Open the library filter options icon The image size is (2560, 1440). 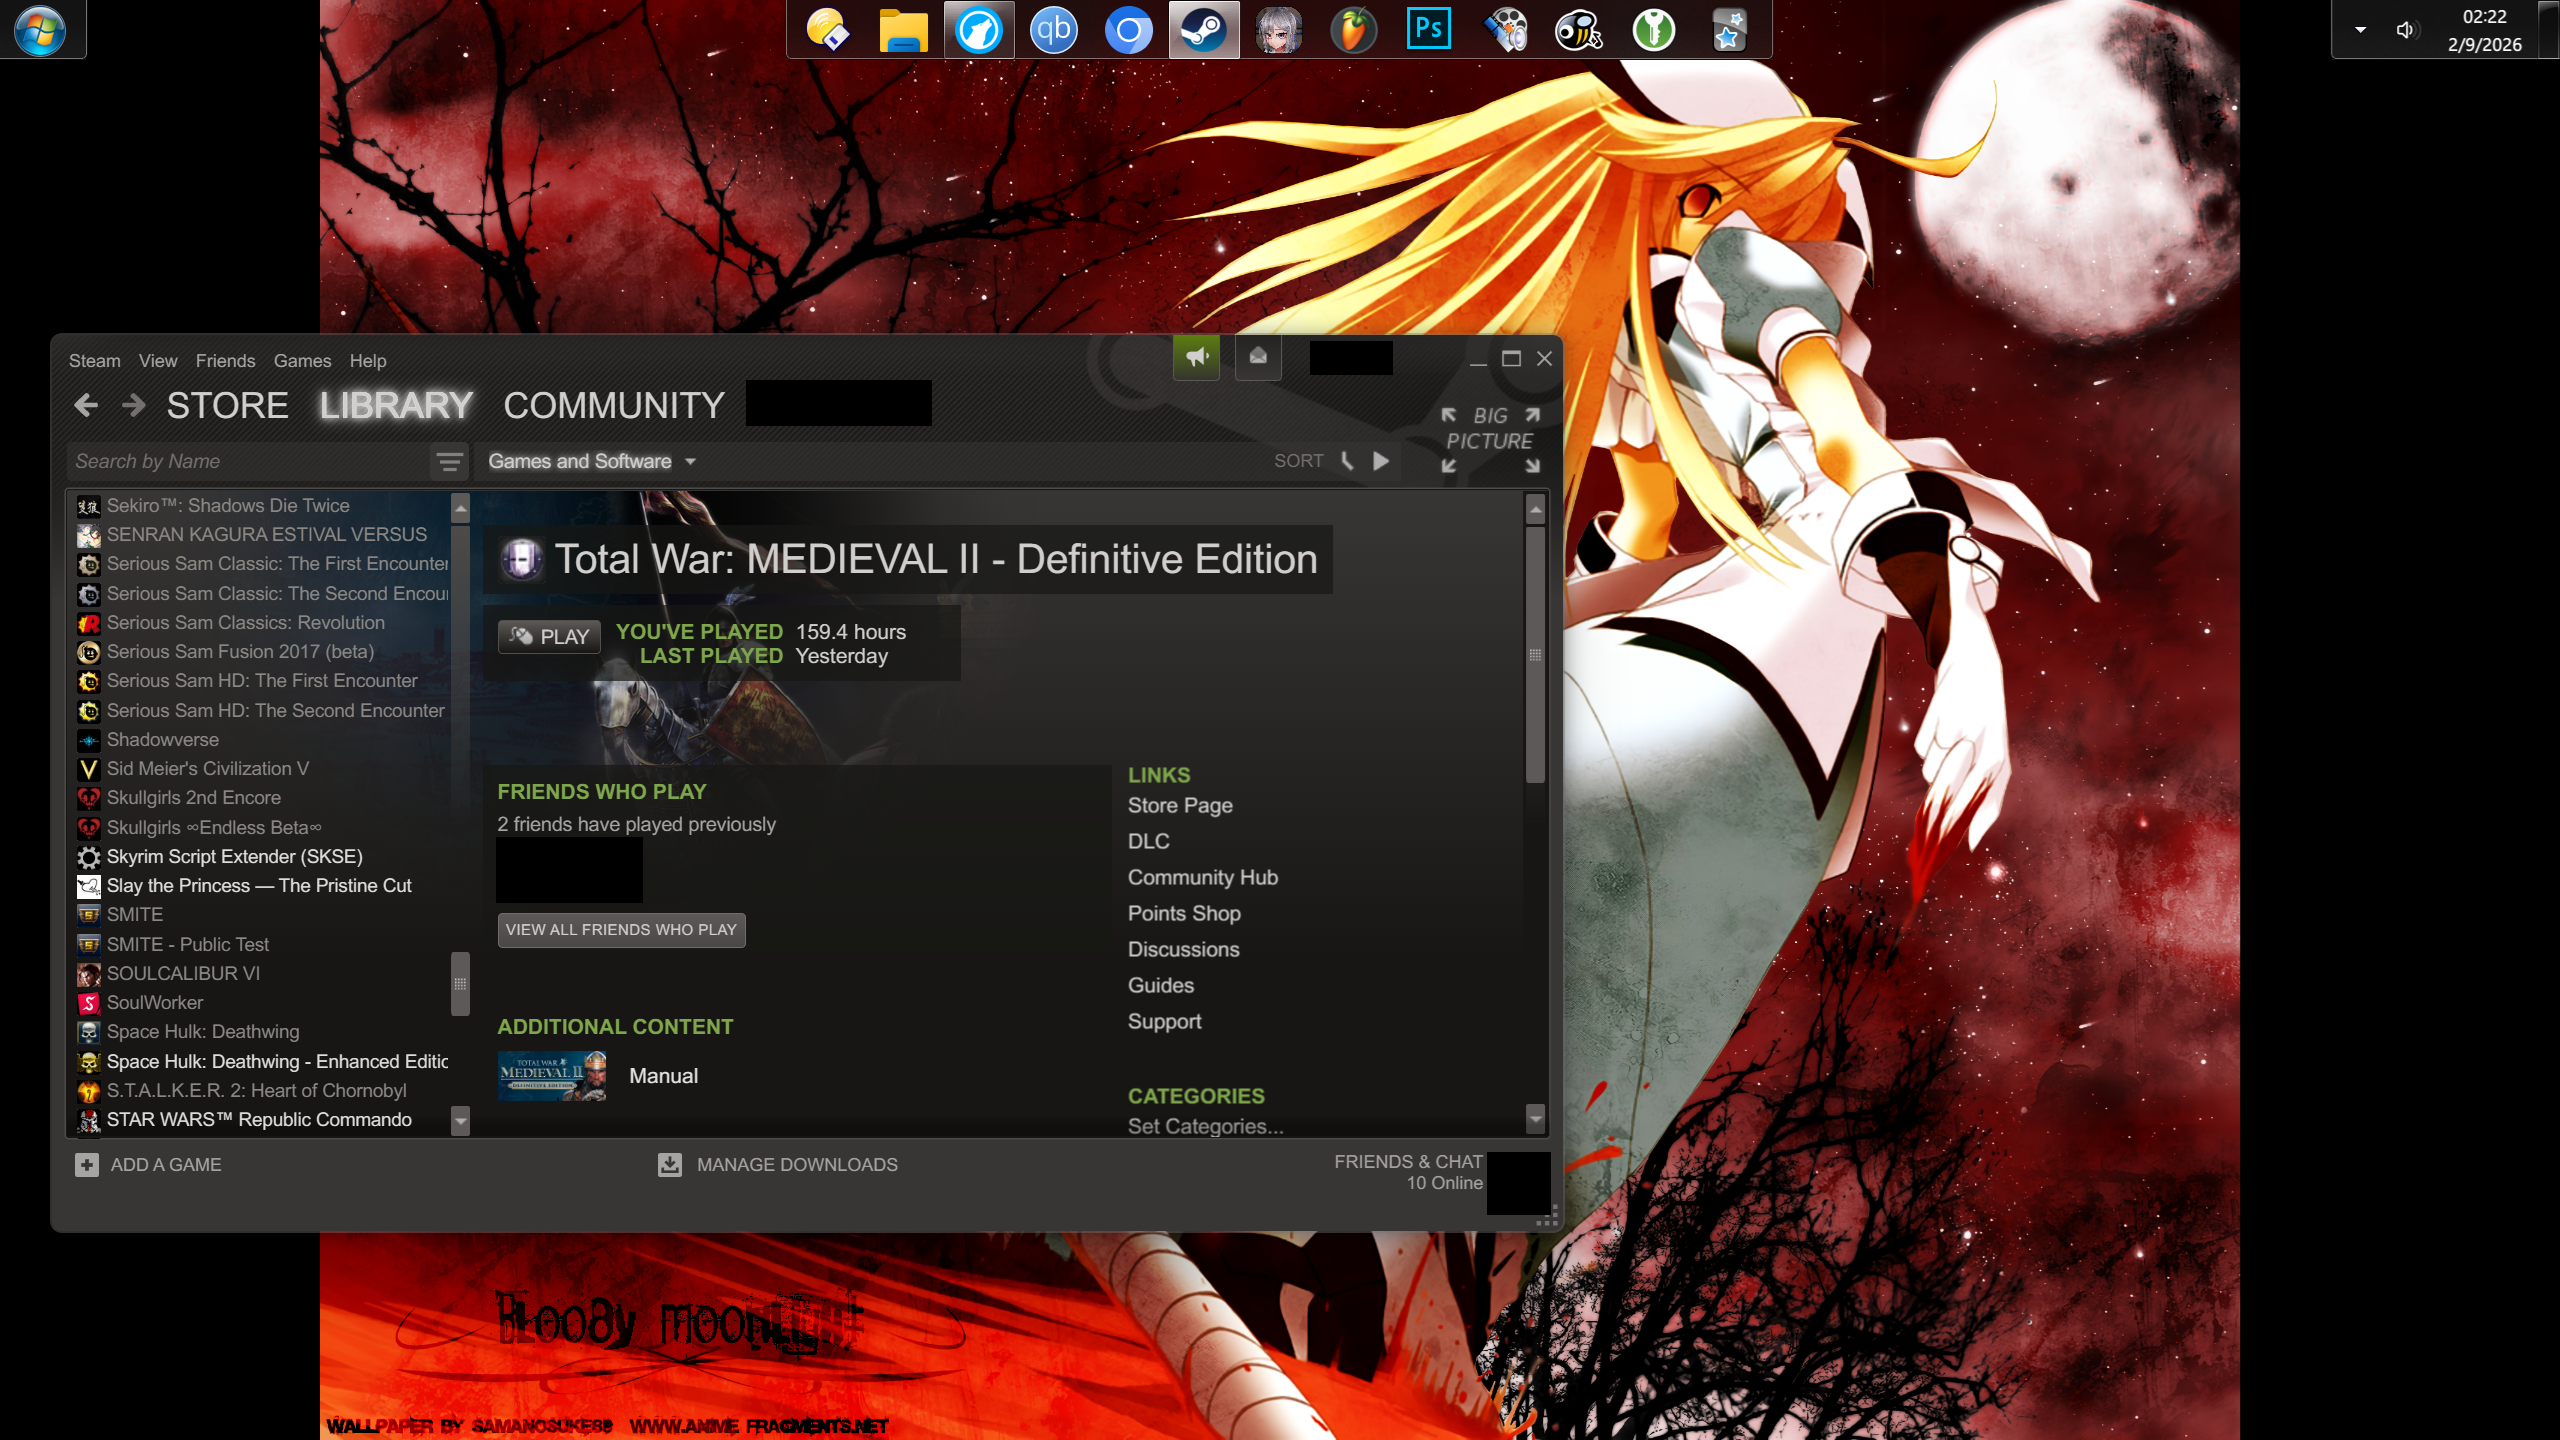point(449,461)
